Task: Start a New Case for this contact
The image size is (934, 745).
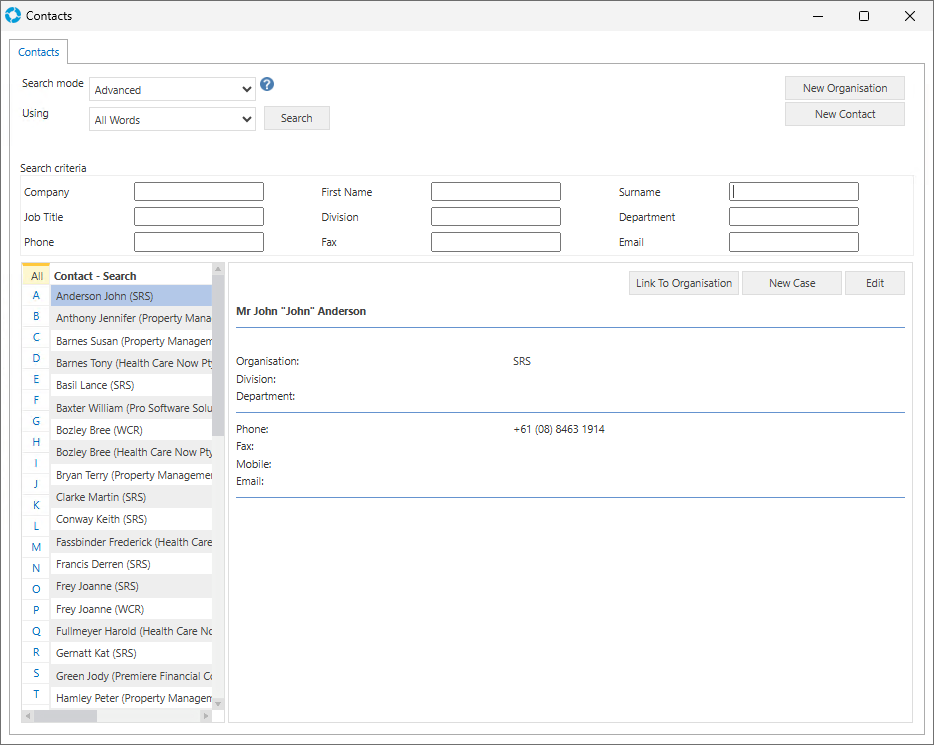Action: (x=791, y=283)
